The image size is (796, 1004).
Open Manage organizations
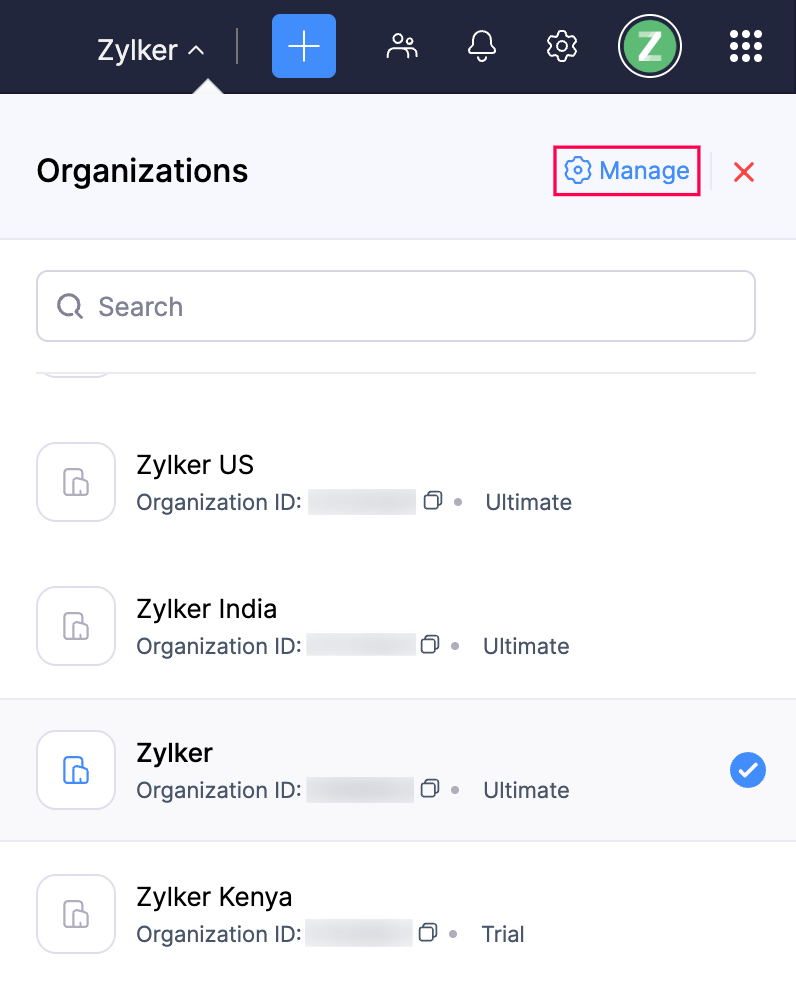coord(626,171)
